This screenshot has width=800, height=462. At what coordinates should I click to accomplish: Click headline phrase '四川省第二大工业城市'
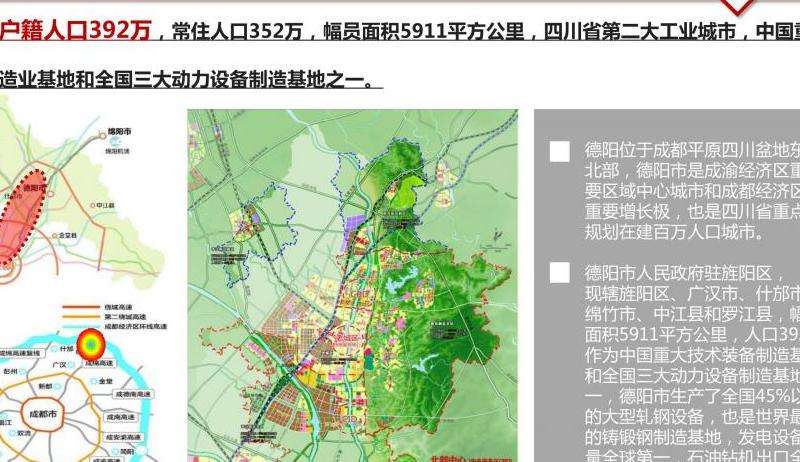[x=640, y=32]
